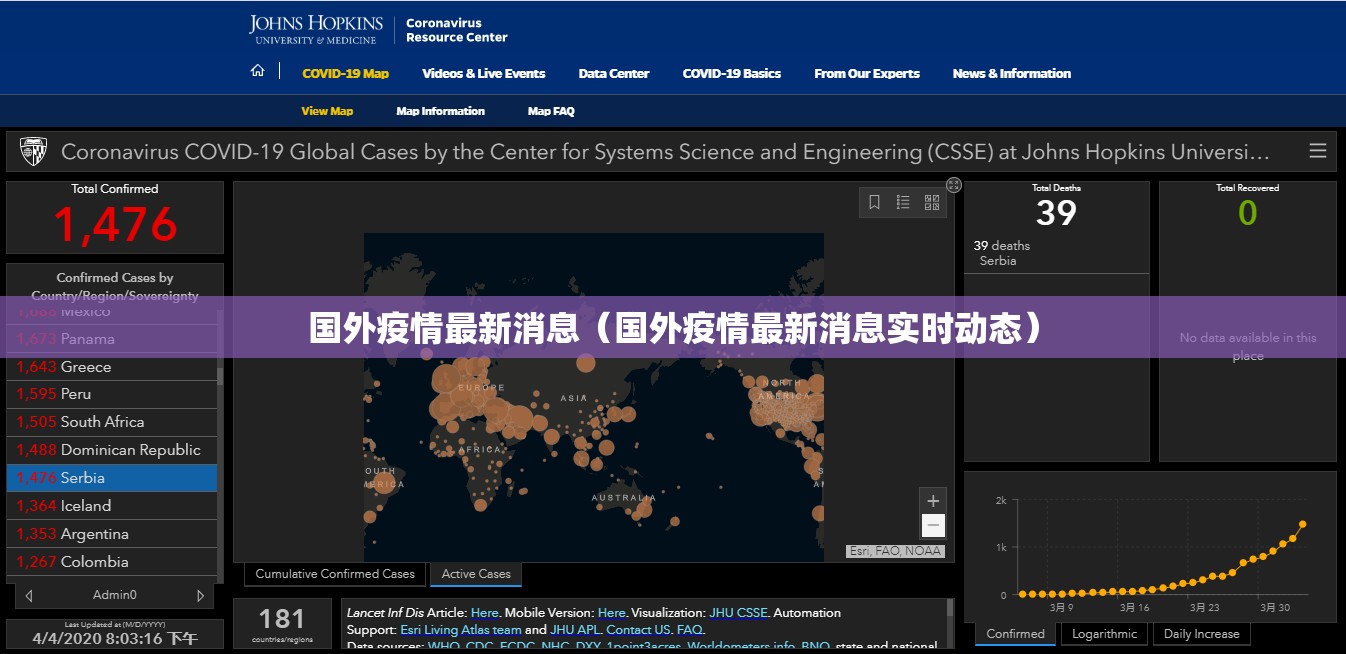Show the map legend list

pyautogui.click(x=903, y=202)
